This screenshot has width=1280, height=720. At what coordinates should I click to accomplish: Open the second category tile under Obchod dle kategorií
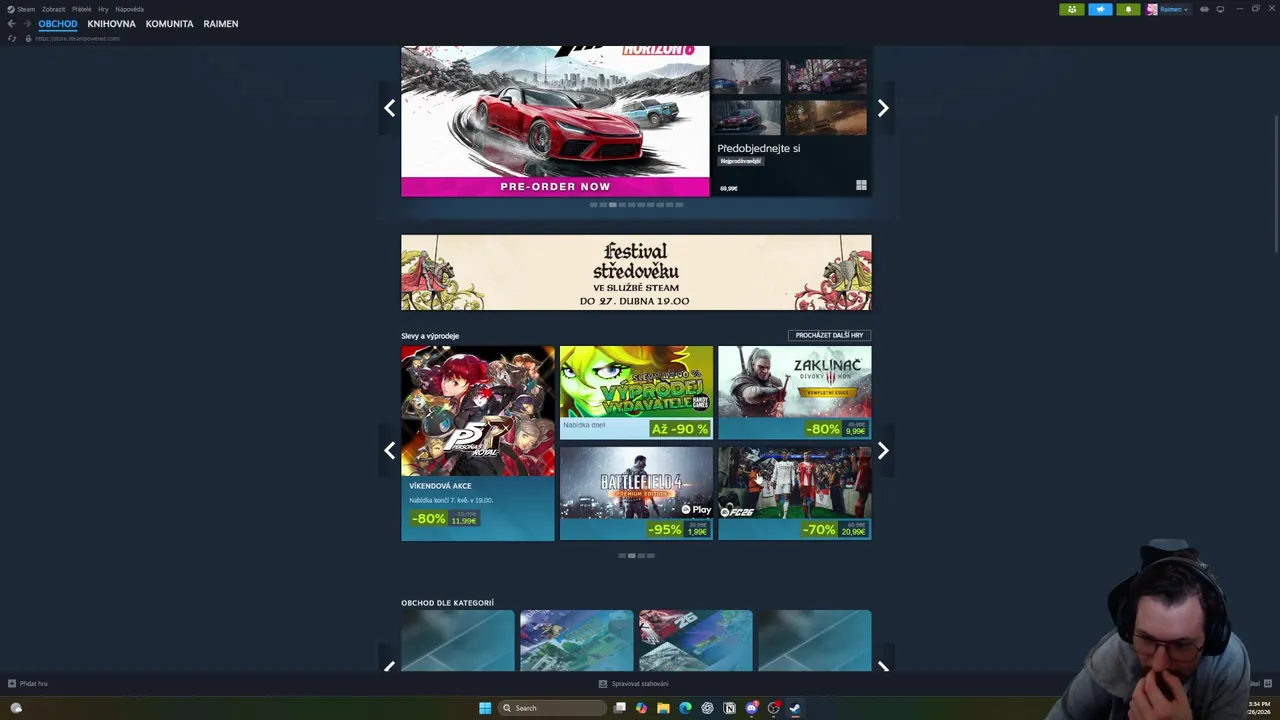pos(576,641)
